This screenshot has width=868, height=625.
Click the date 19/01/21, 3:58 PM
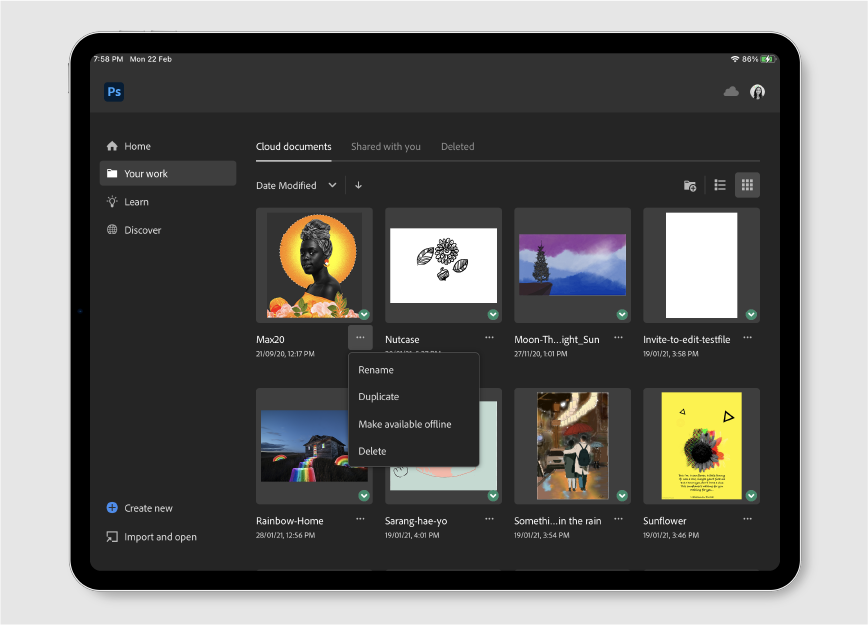(670, 354)
